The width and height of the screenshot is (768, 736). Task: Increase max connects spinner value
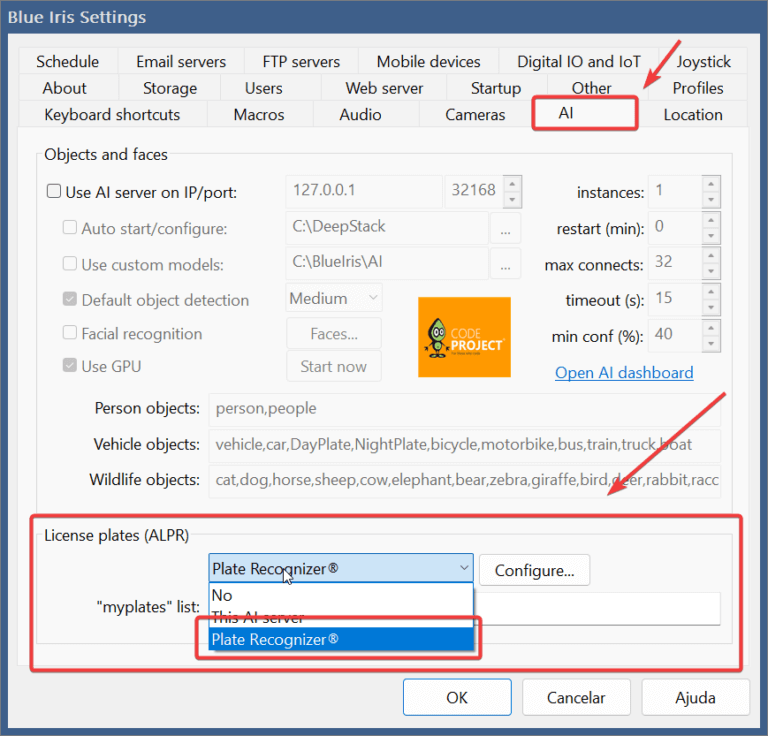click(711, 256)
